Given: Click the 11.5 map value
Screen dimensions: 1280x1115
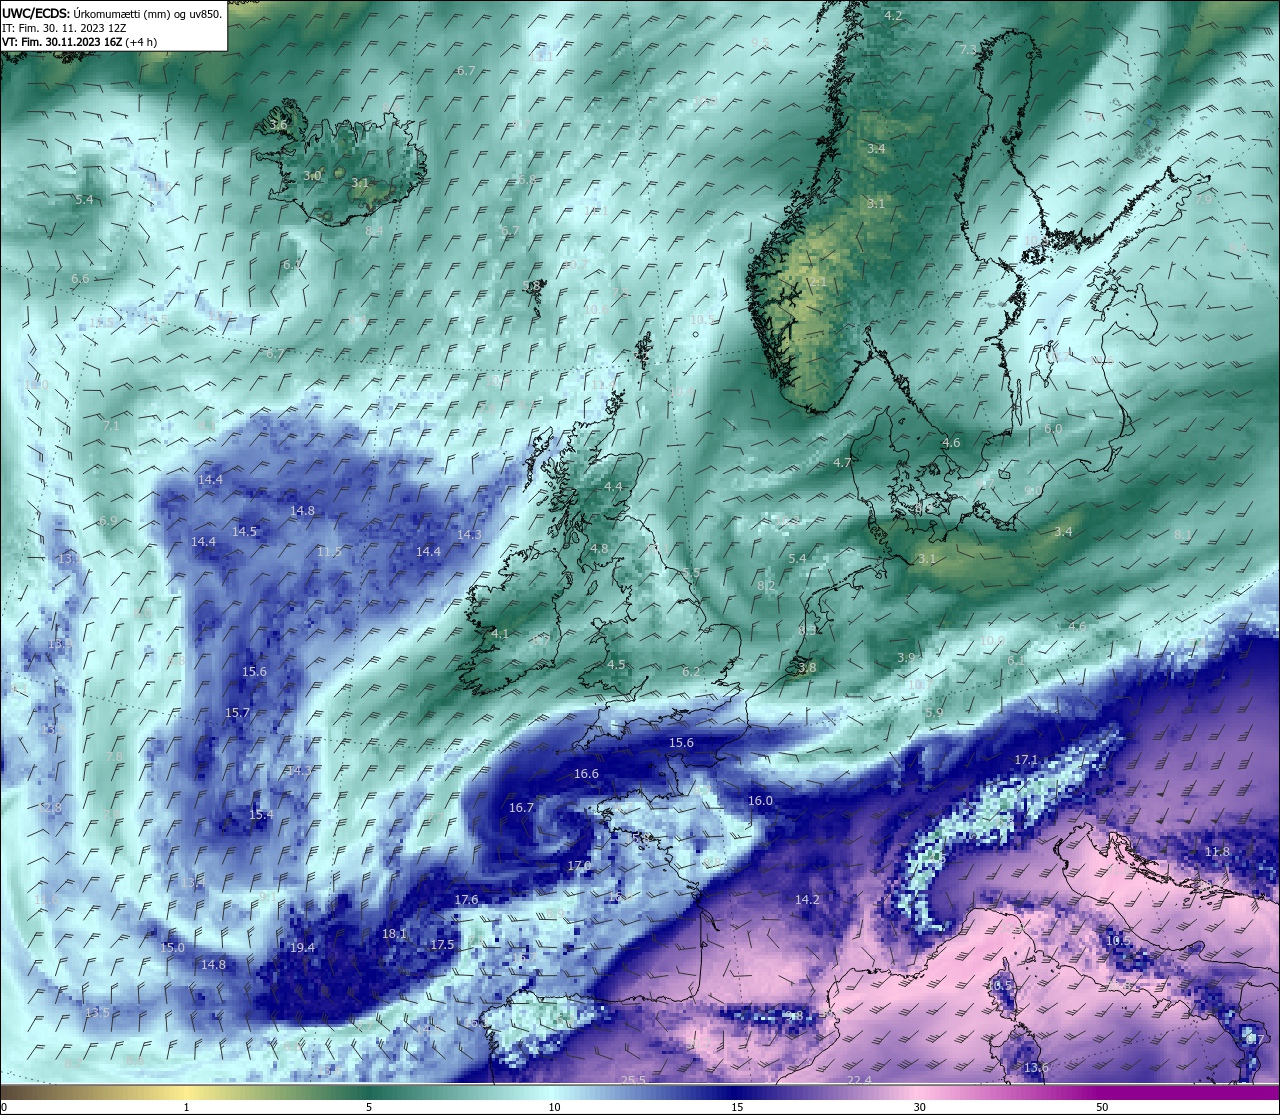Looking at the screenshot, I should pyautogui.click(x=329, y=551).
